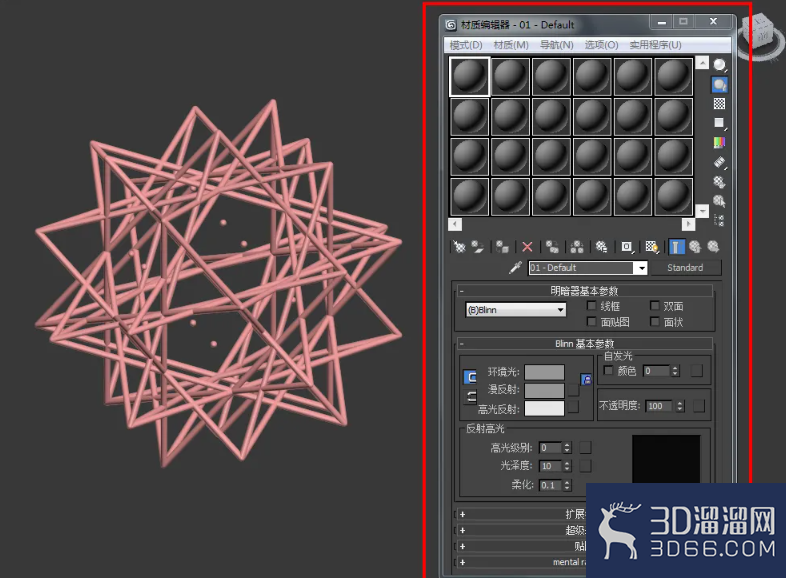Click the 光泽度 value field
This screenshot has height=578, width=786.
click(x=550, y=466)
